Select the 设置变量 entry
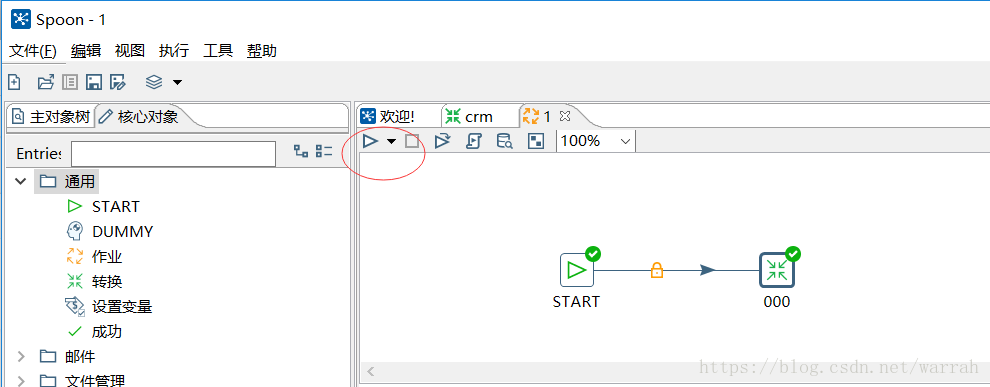Screen dimensions: 990x387 (x=109, y=307)
